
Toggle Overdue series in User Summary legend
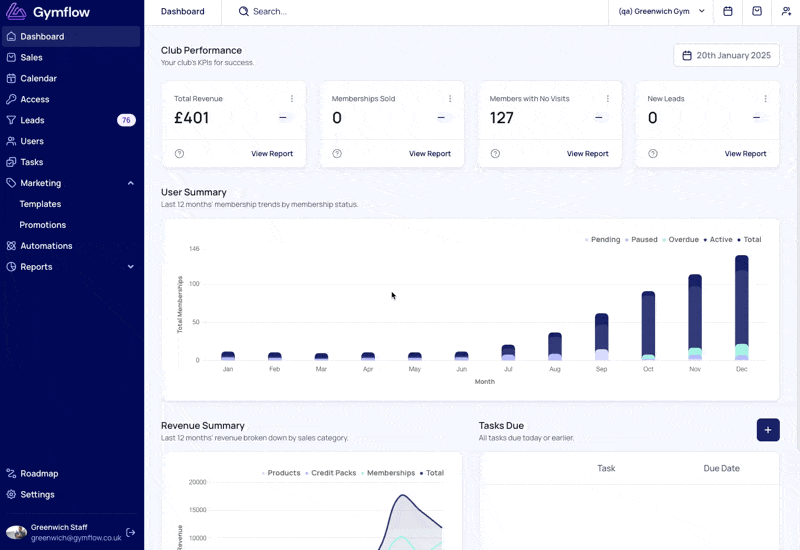pyautogui.click(x=682, y=240)
